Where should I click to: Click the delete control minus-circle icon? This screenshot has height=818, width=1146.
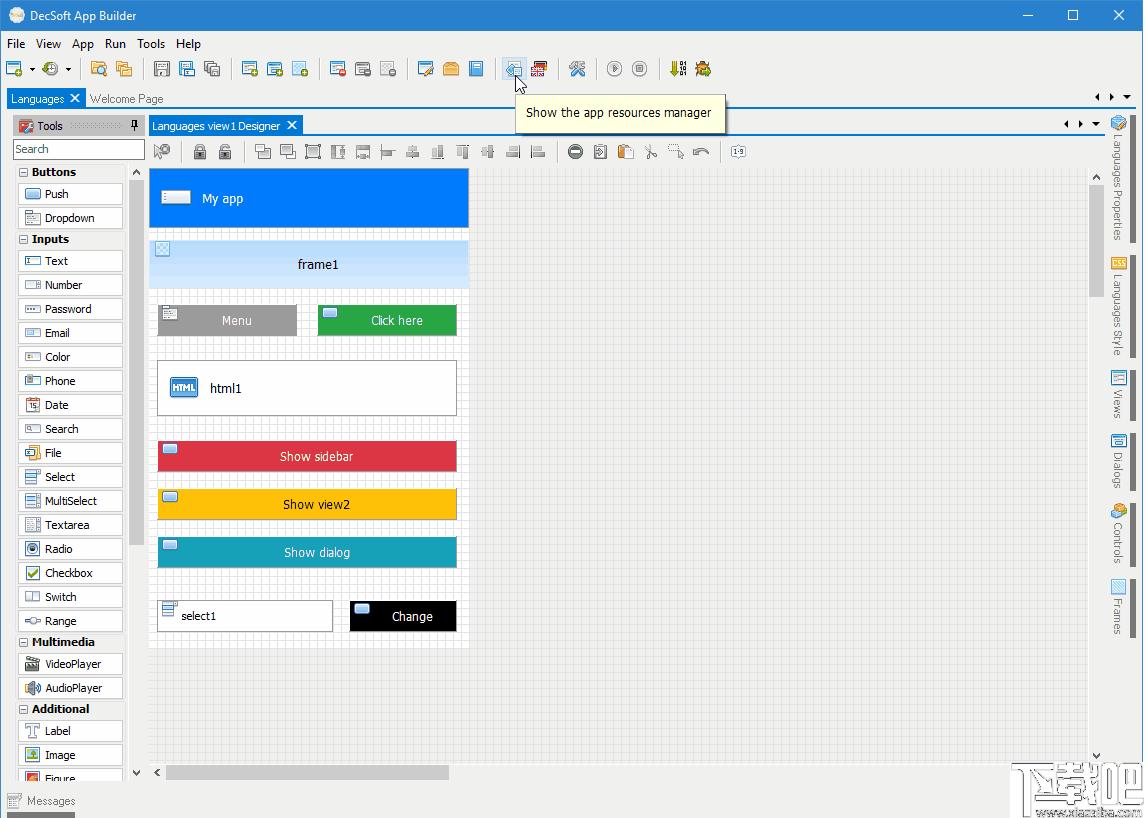575,151
